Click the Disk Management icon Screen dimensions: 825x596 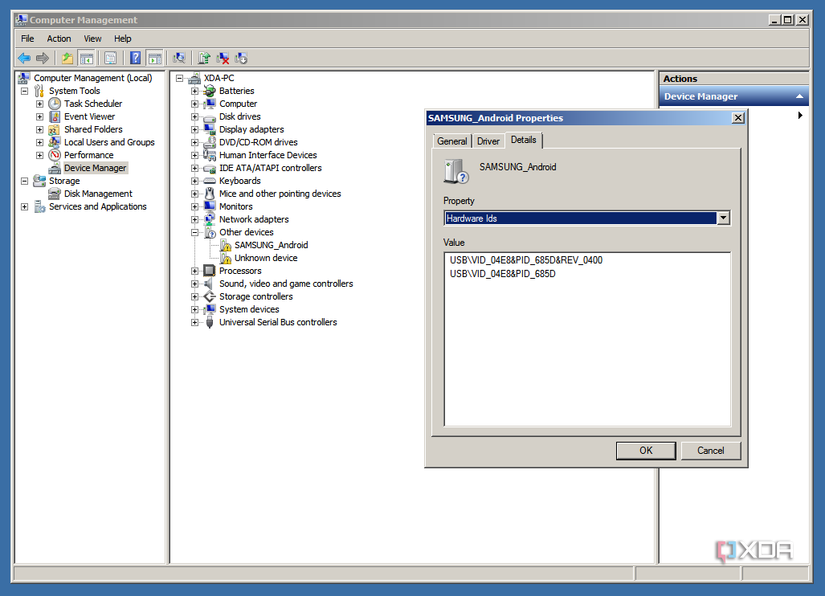coord(55,194)
